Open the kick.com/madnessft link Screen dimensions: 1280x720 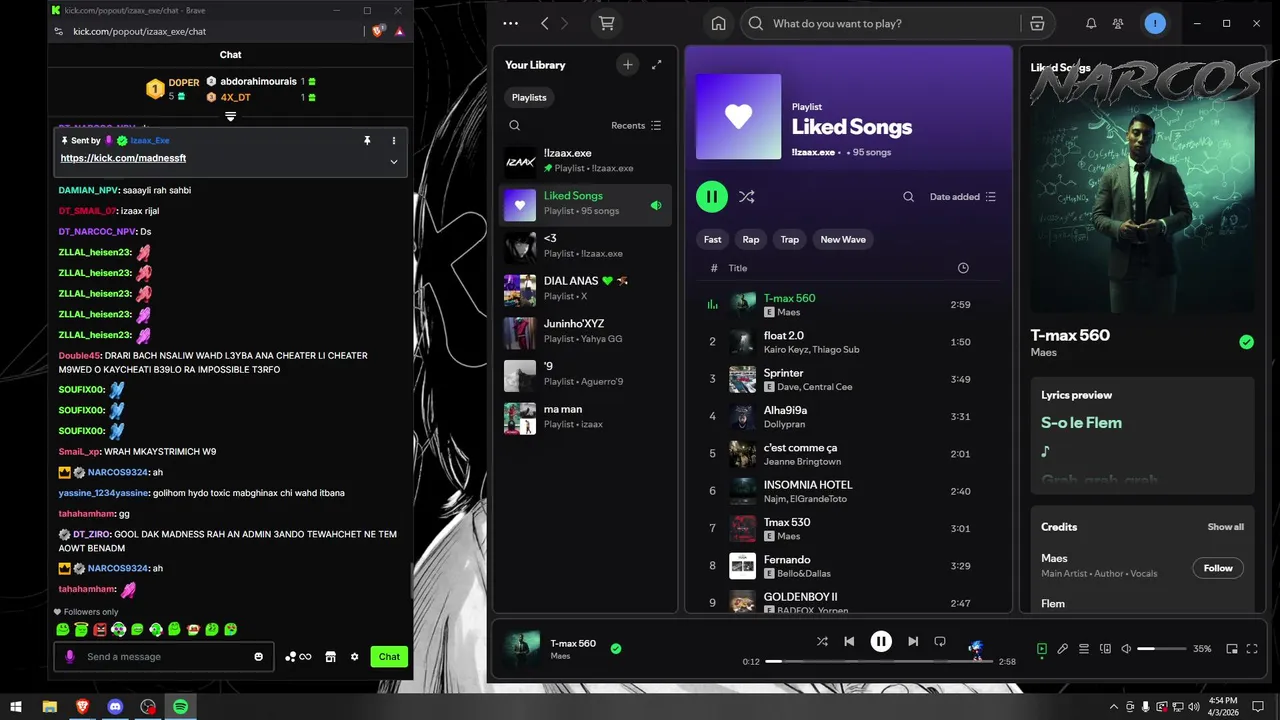[x=123, y=158]
